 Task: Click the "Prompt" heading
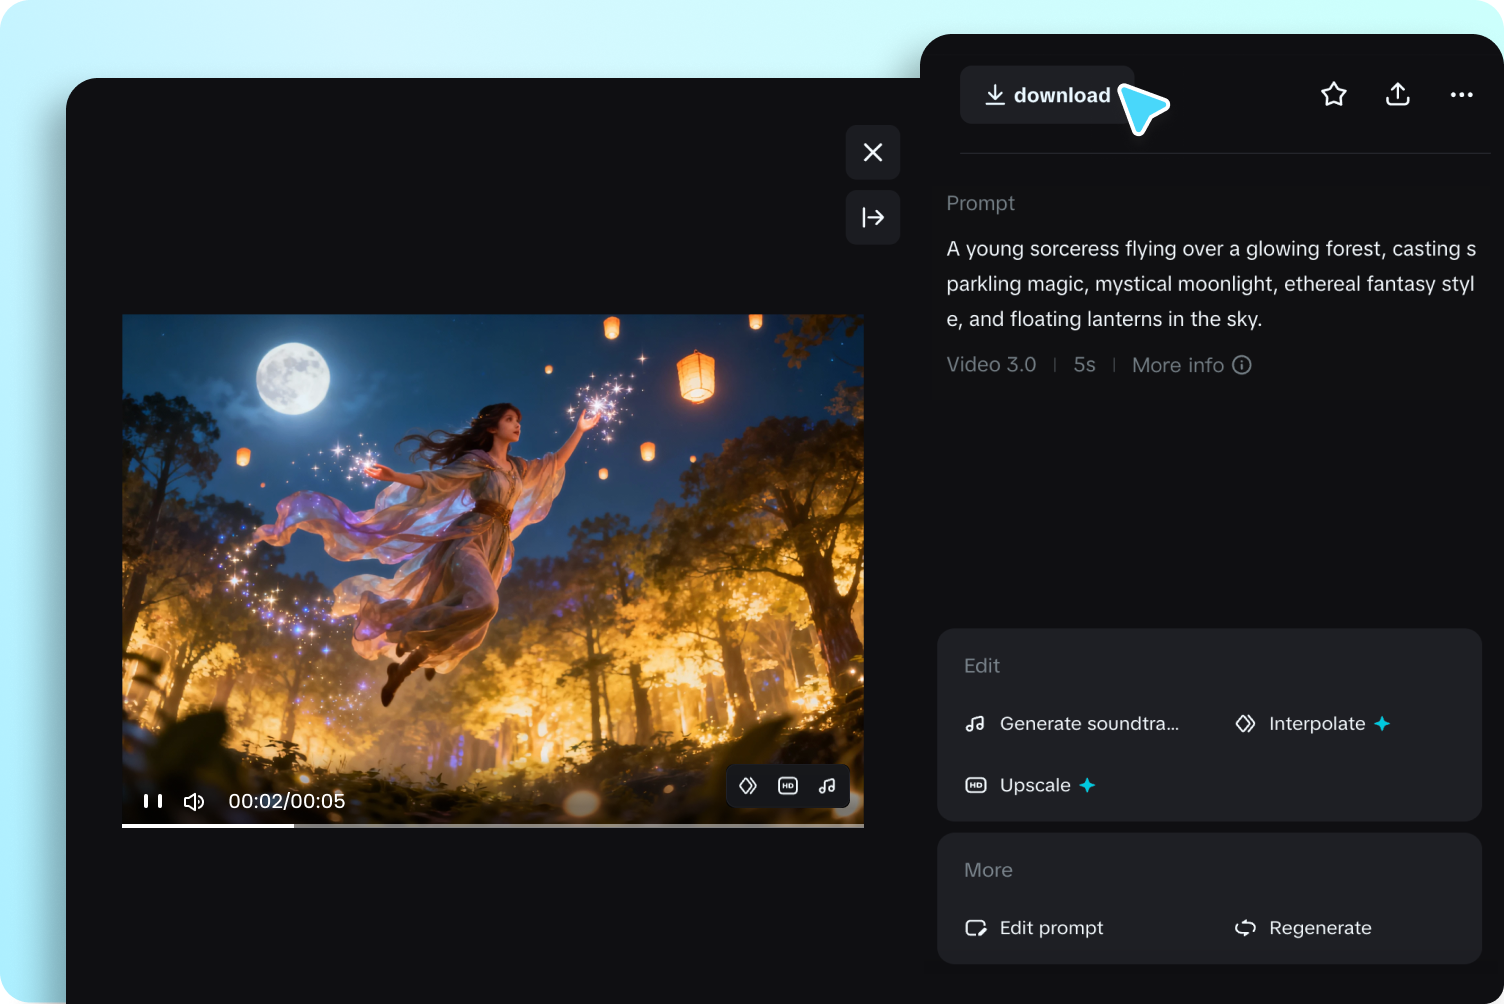coord(980,203)
